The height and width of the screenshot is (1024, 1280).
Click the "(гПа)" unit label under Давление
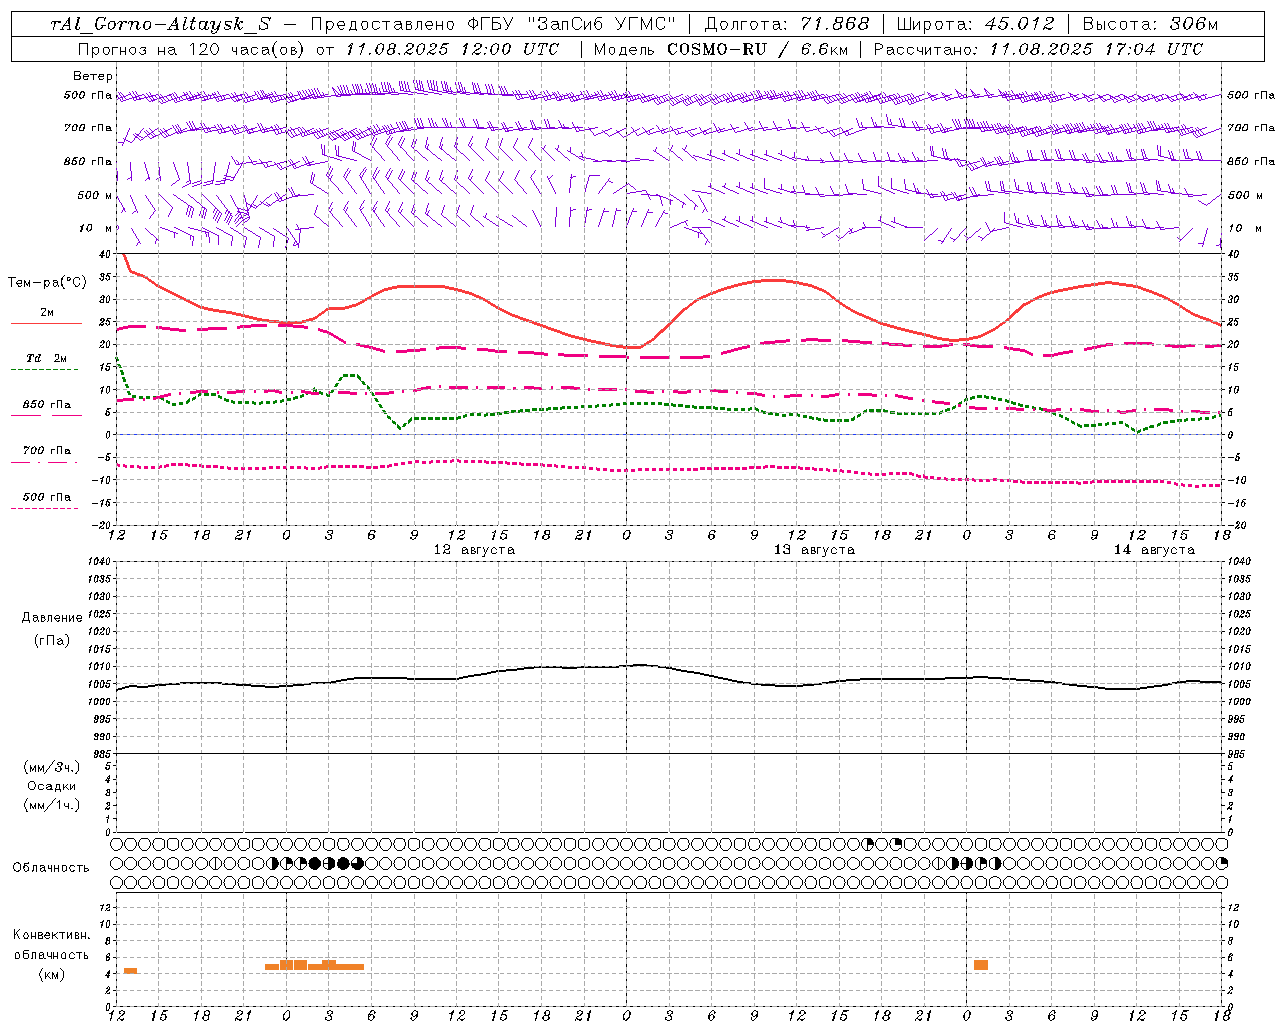pyautogui.click(x=52, y=640)
